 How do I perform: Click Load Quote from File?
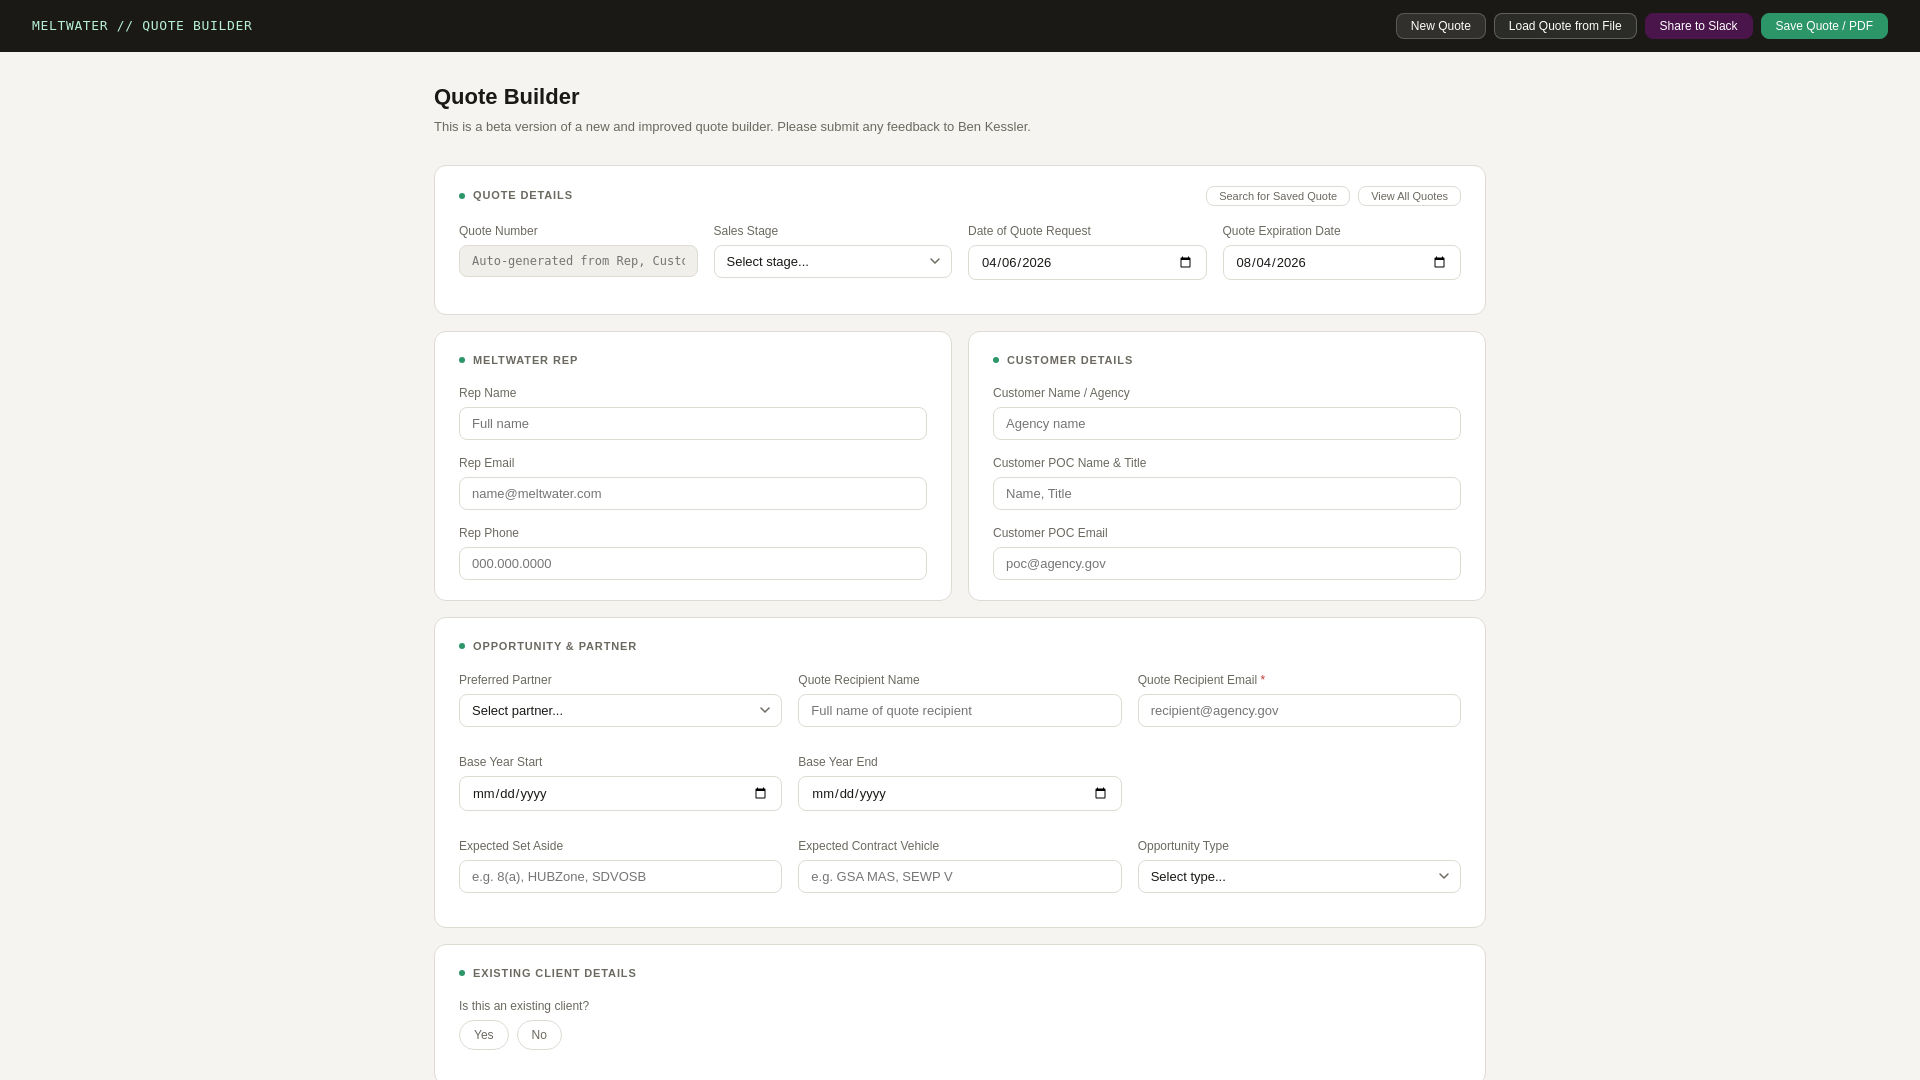(x=1565, y=26)
